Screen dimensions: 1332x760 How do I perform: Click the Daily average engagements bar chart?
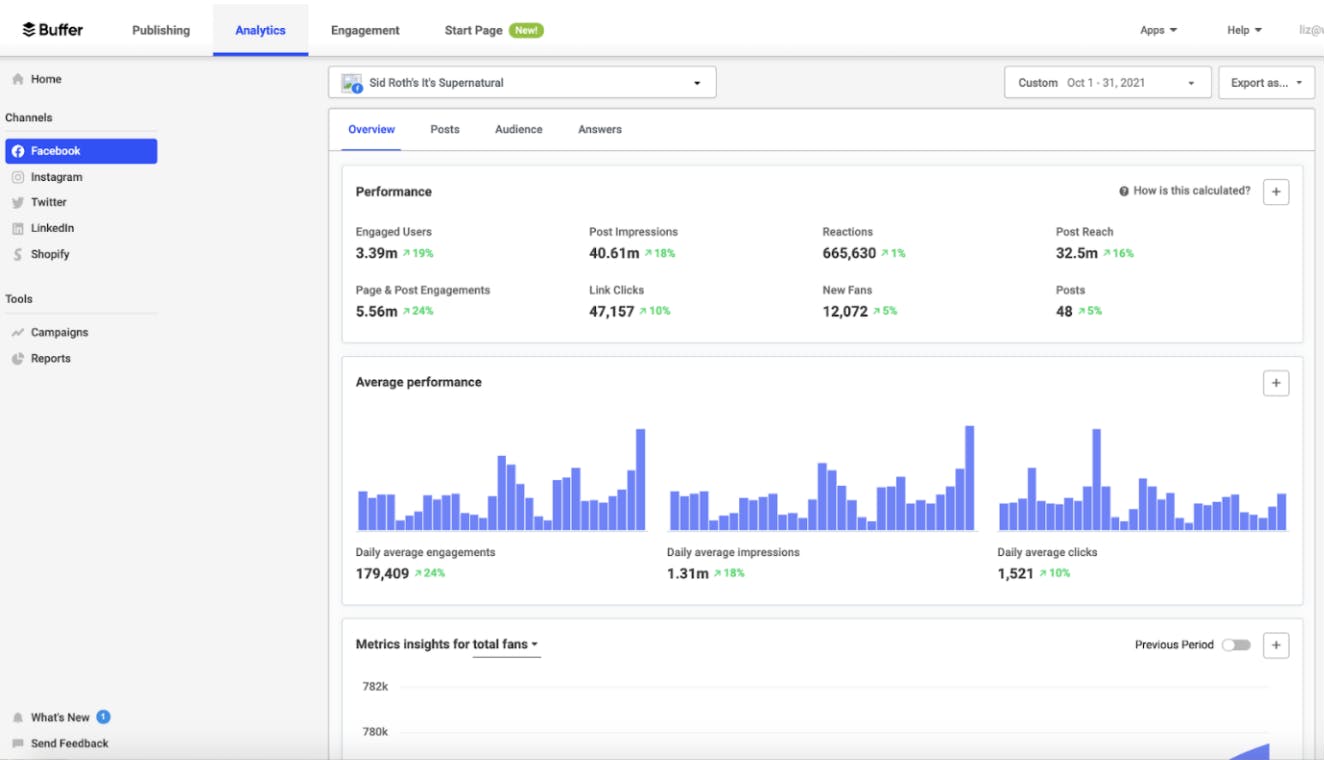(502, 480)
